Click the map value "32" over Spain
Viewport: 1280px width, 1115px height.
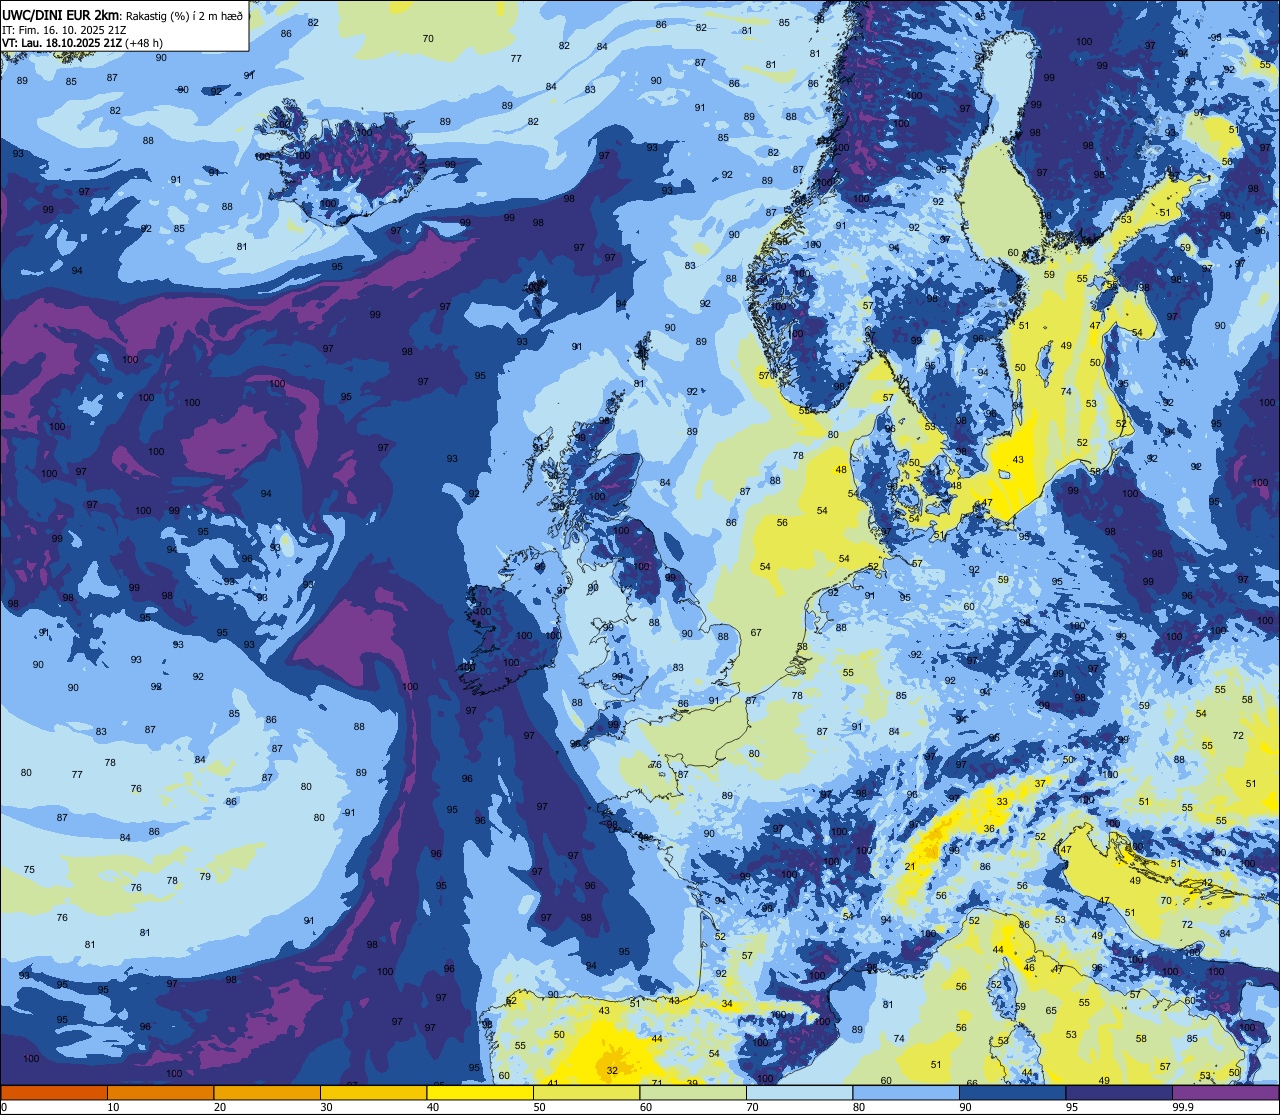tap(612, 1070)
